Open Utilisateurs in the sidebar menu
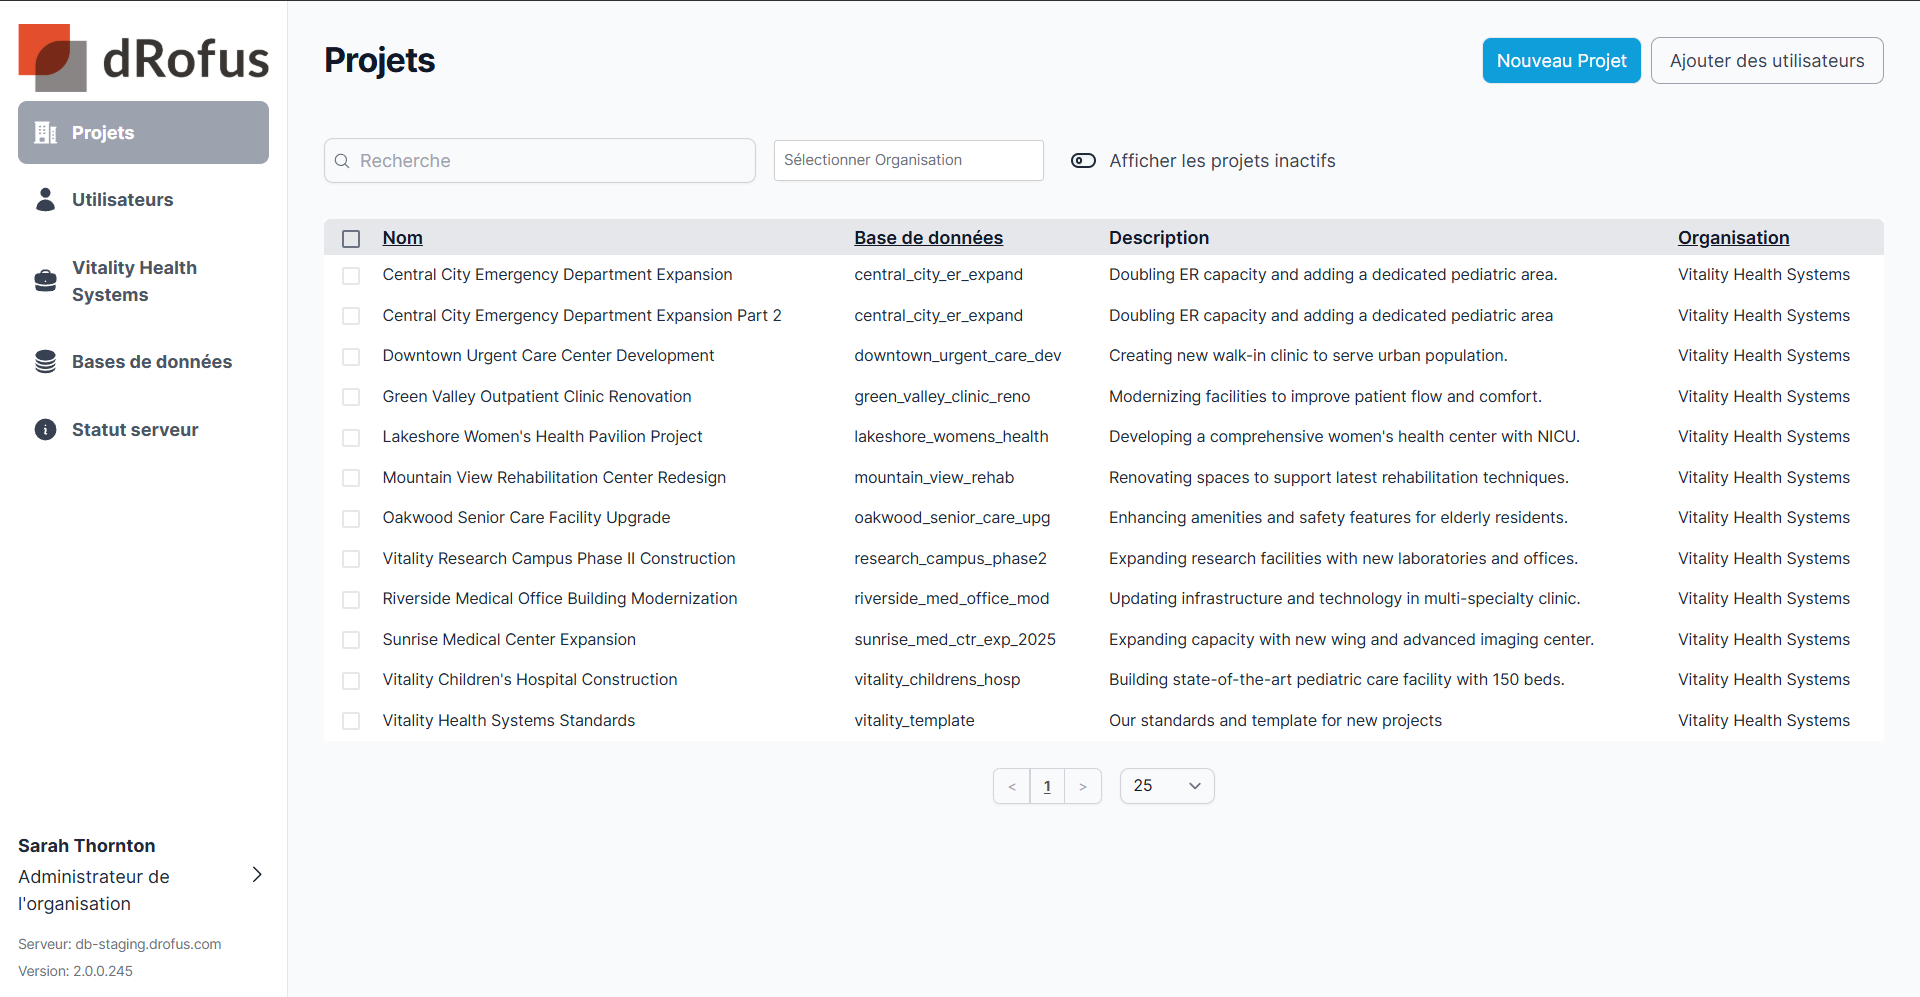This screenshot has height=997, width=1920. click(122, 200)
